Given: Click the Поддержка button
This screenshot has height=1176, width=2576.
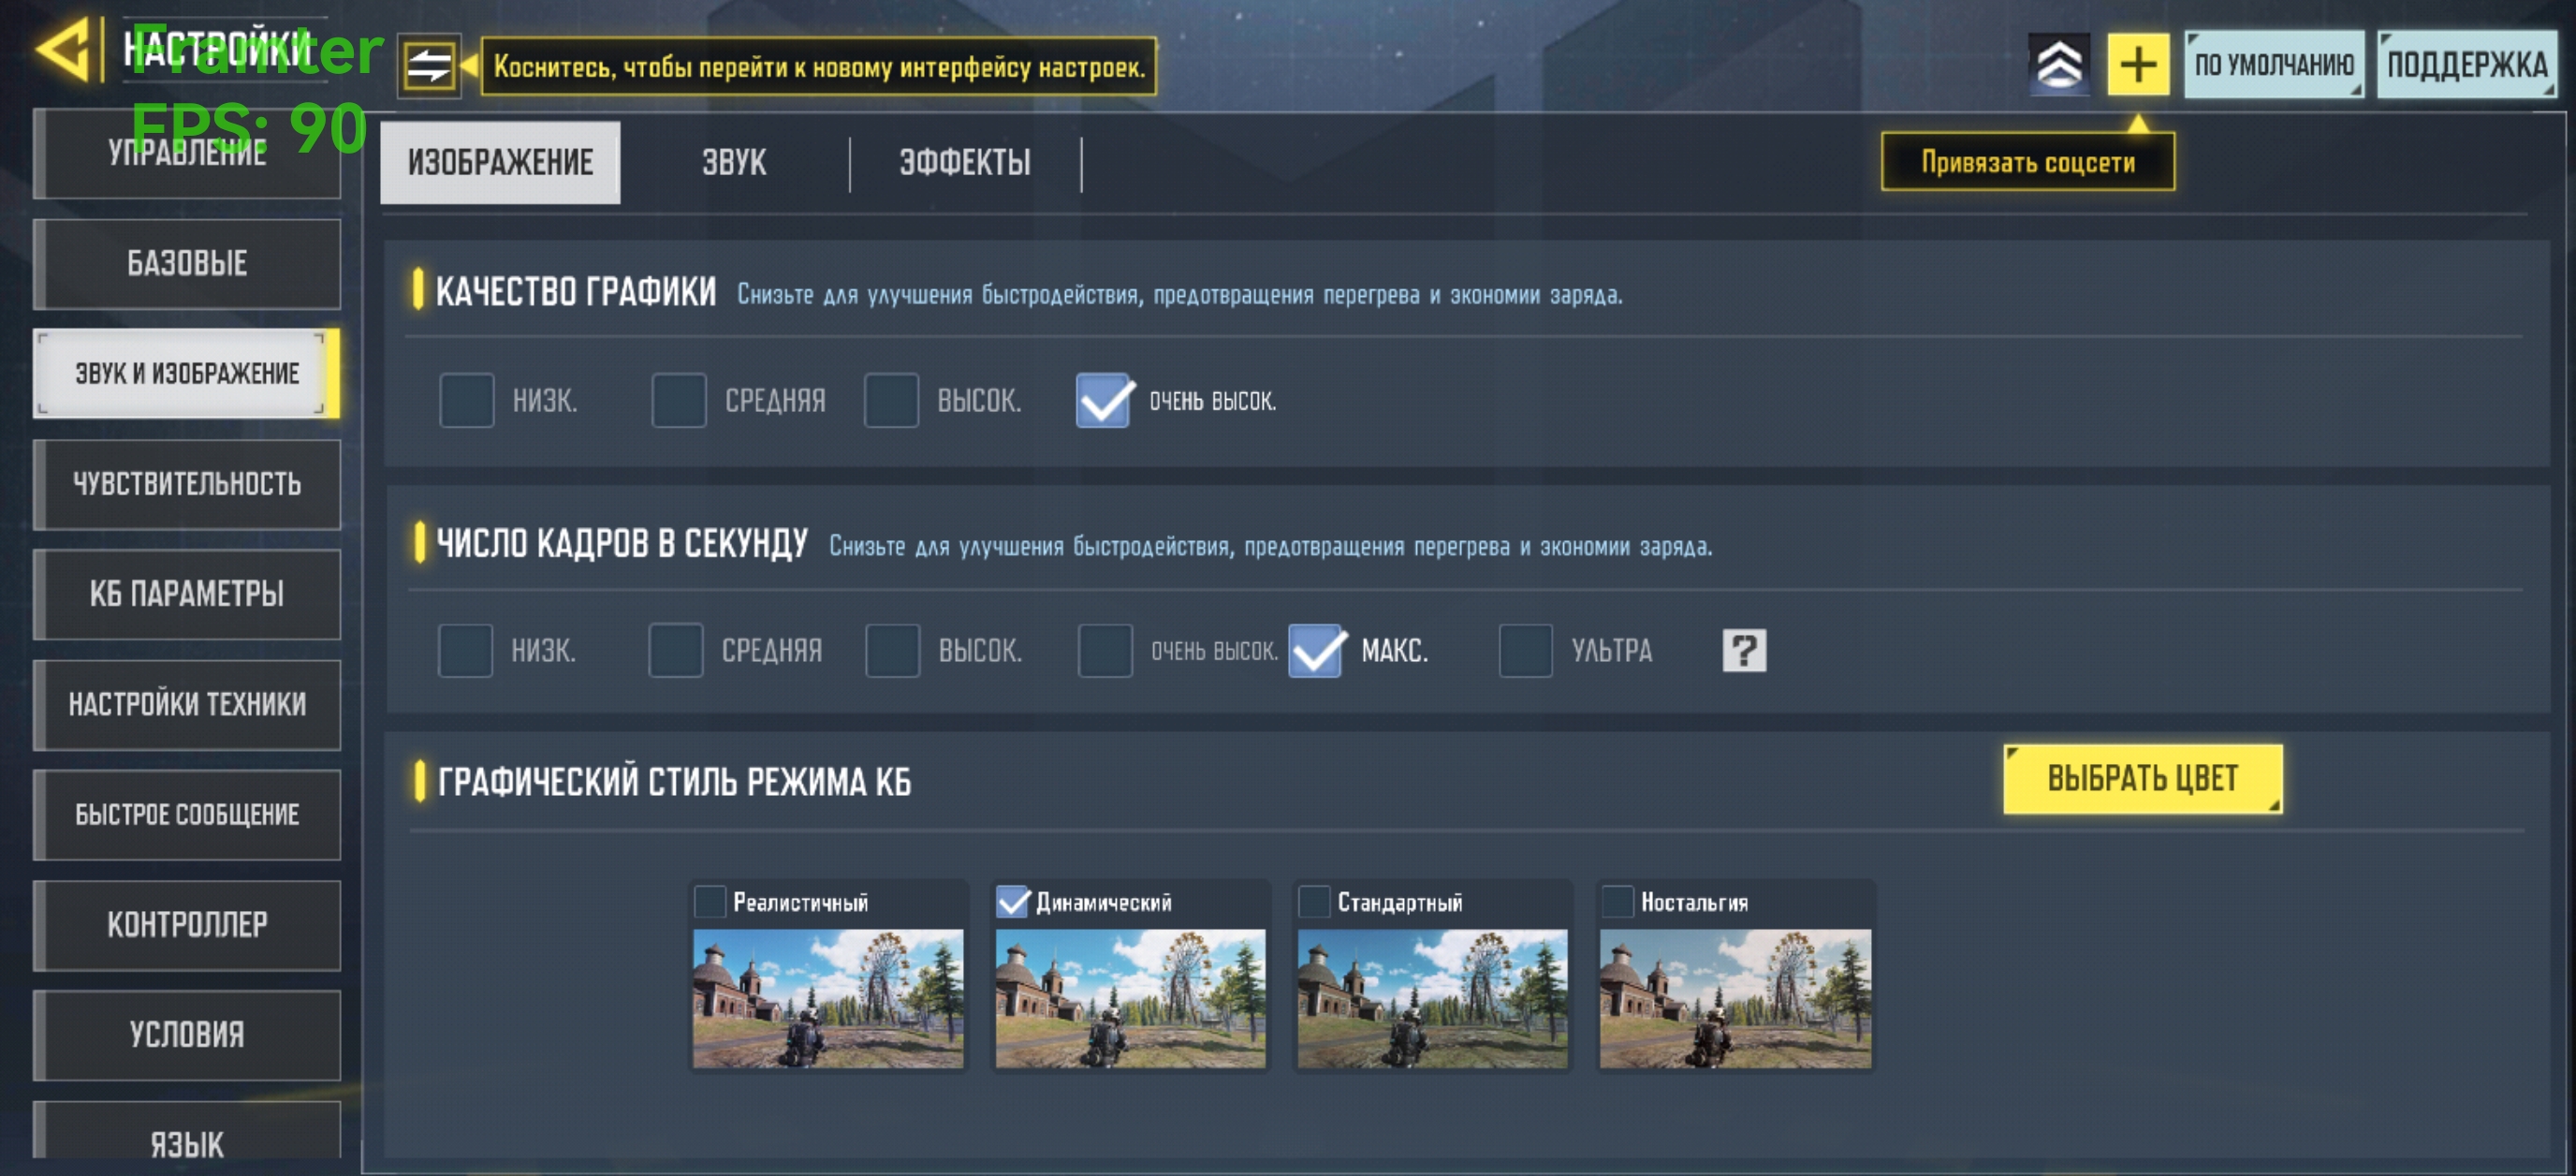Looking at the screenshot, I should (x=2467, y=65).
